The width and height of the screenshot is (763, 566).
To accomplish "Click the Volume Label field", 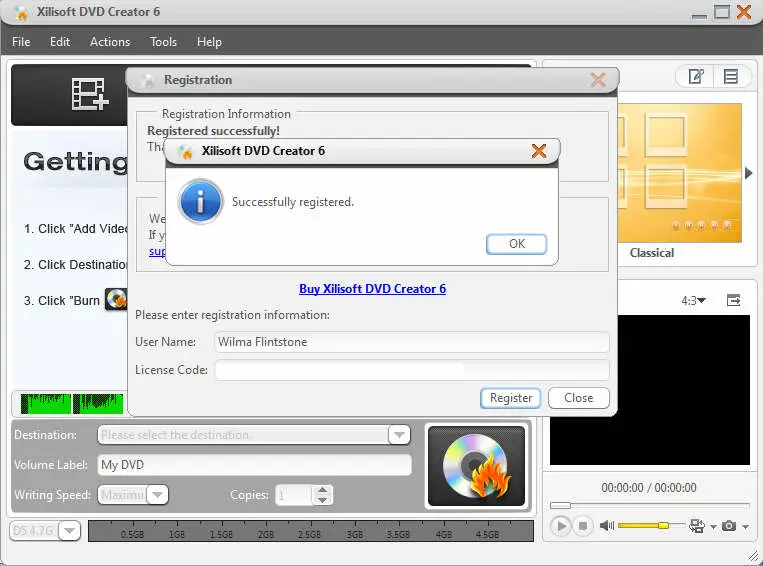I will coord(254,465).
